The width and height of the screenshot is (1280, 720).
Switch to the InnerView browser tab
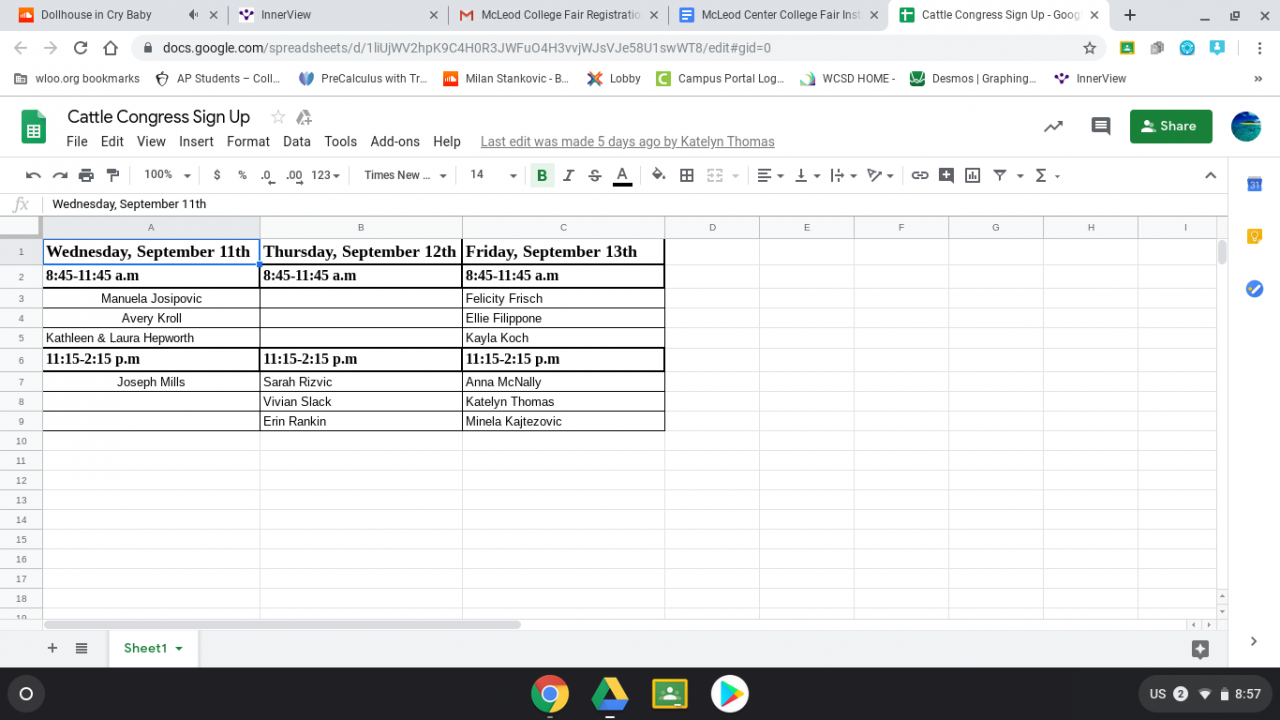335,15
